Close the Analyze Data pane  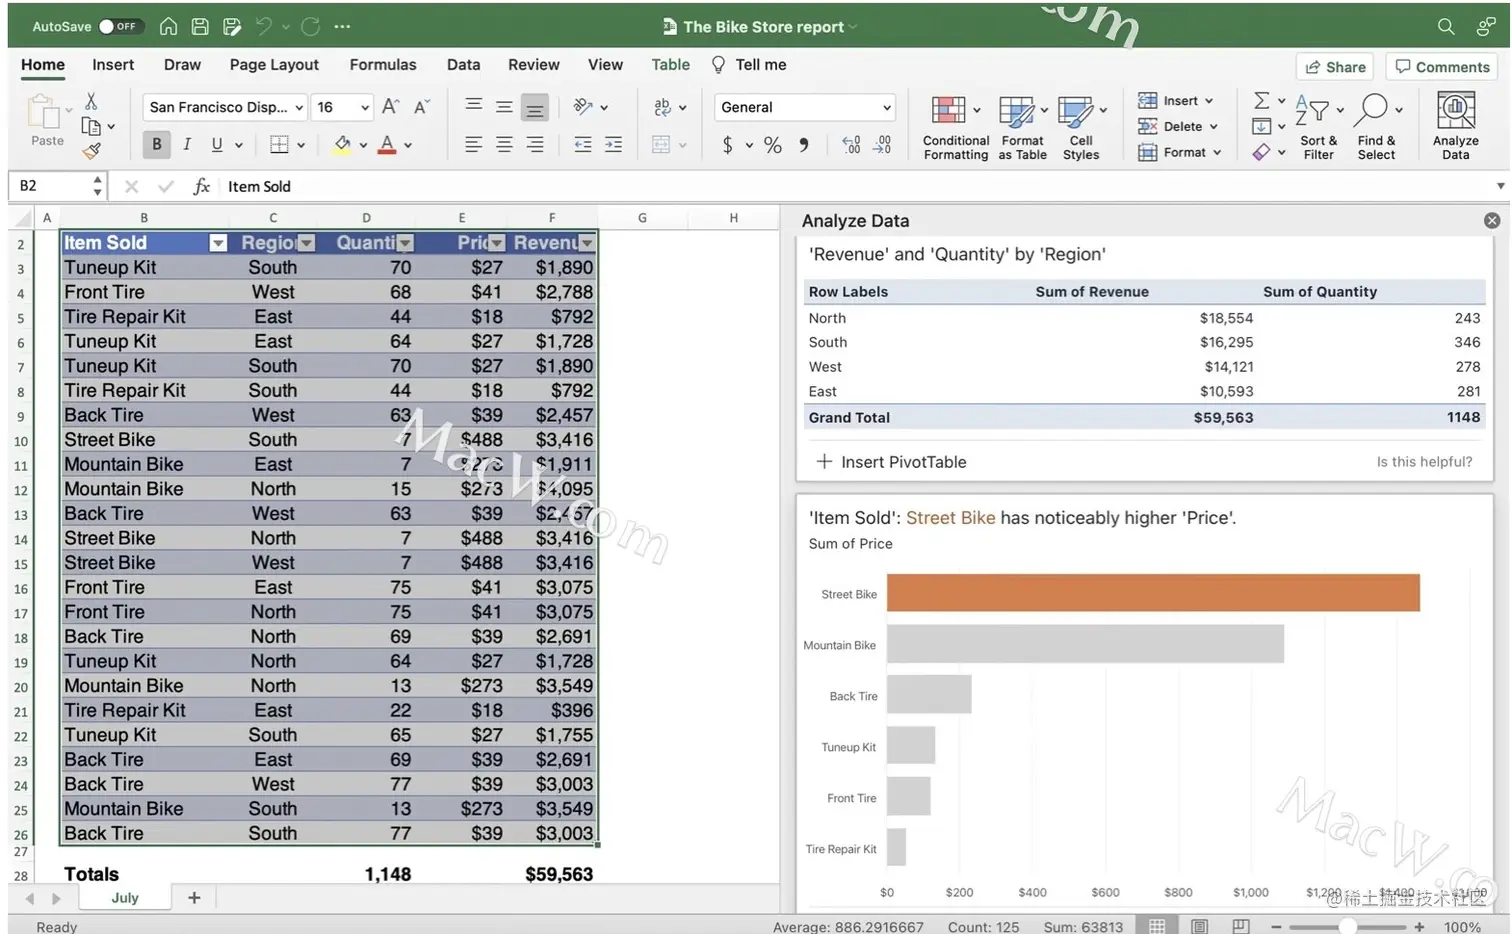coord(1492,221)
